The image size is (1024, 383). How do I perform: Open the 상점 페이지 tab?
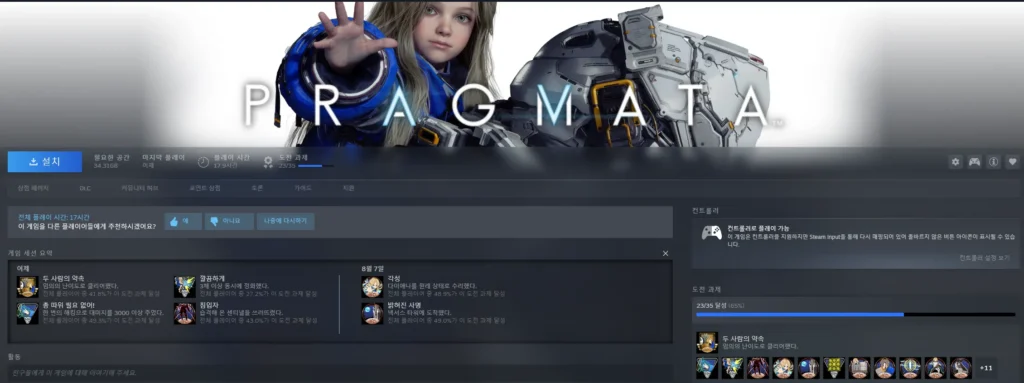pos(33,188)
